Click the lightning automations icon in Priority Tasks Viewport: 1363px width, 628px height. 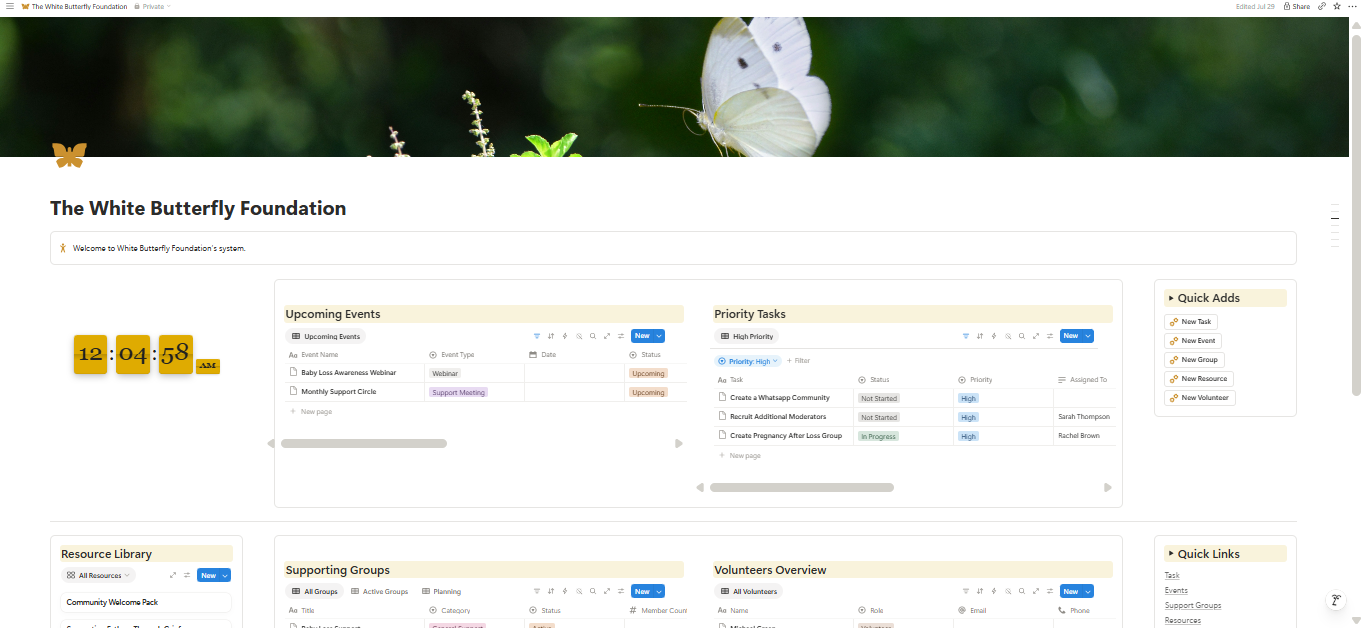point(994,336)
